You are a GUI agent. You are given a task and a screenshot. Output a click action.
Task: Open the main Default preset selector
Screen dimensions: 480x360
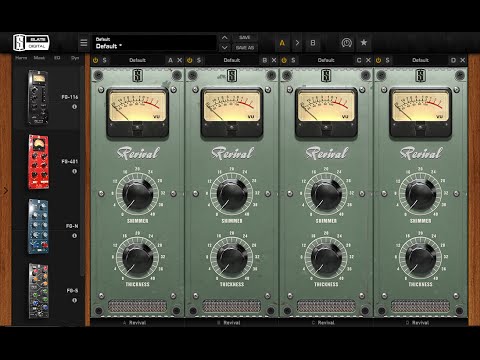(154, 43)
